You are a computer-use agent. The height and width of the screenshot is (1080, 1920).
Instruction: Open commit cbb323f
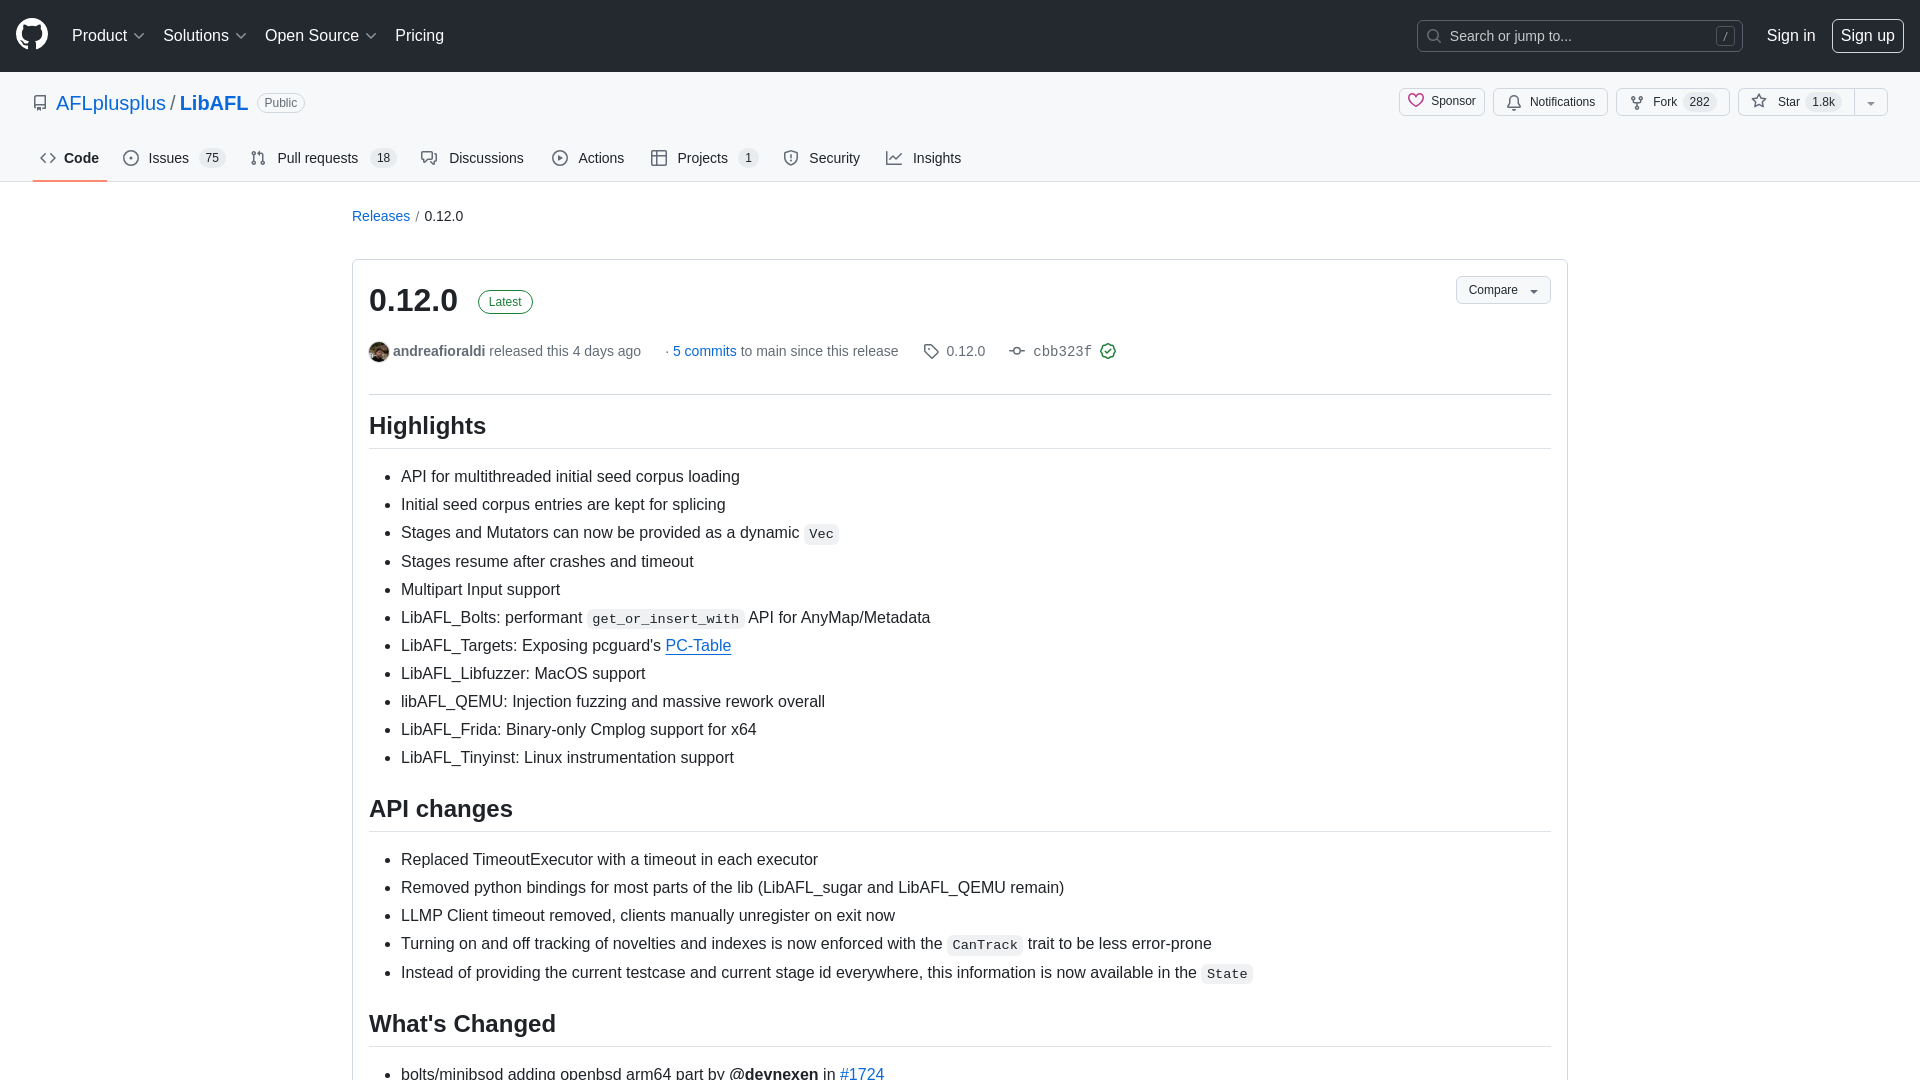[1051, 351]
